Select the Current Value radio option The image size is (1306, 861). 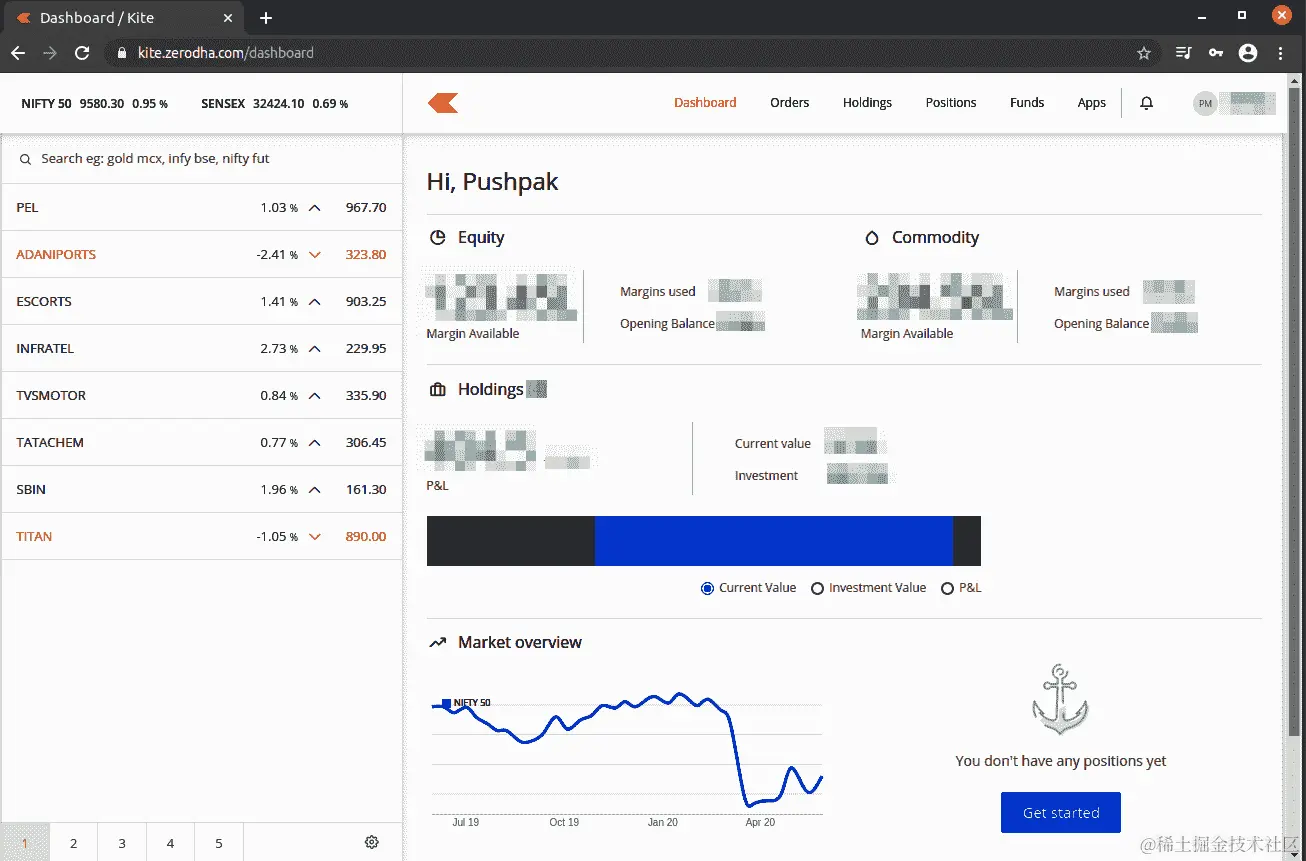click(708, 588)
